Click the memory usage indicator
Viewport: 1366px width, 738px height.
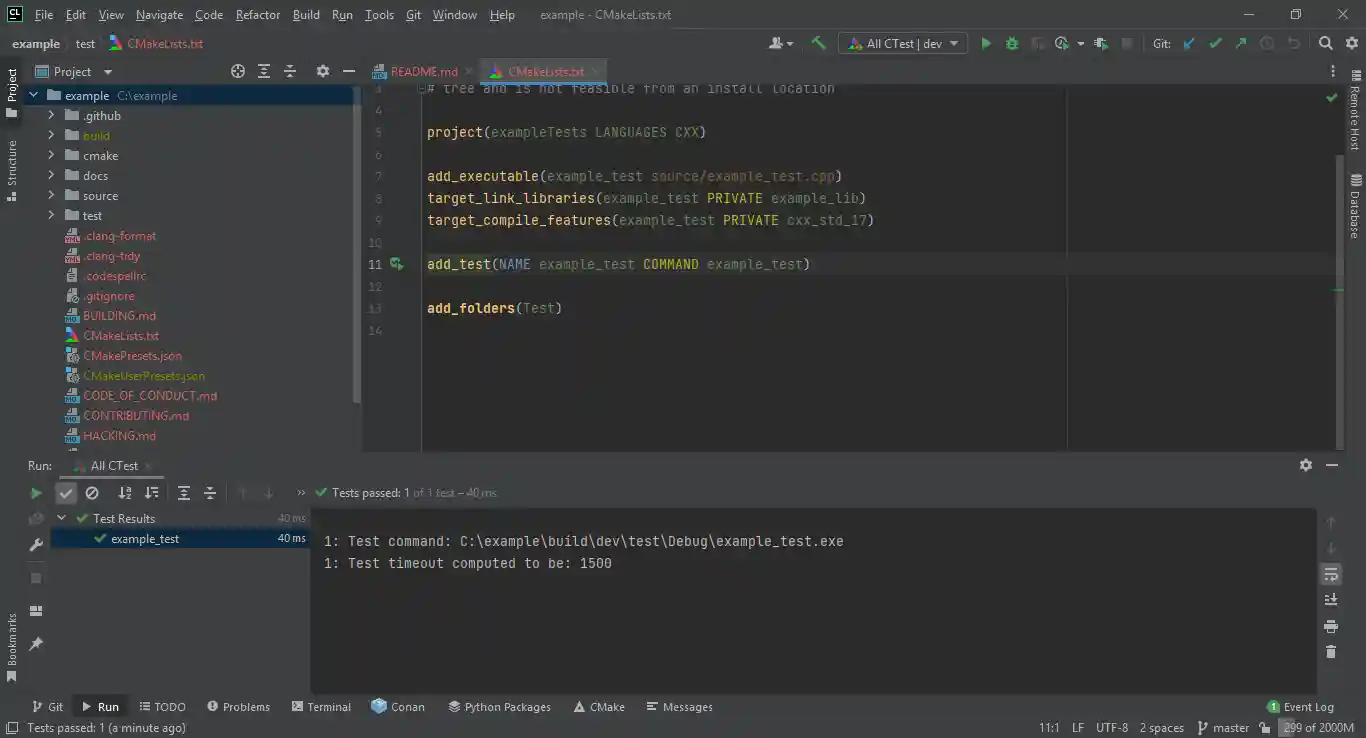[1320, 728]
